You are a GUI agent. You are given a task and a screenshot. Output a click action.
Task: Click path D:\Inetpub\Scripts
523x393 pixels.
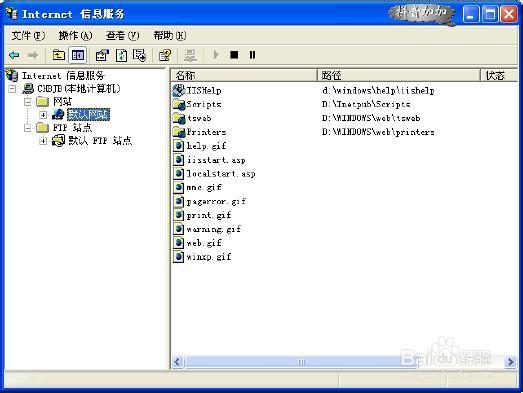pos(366,104)
